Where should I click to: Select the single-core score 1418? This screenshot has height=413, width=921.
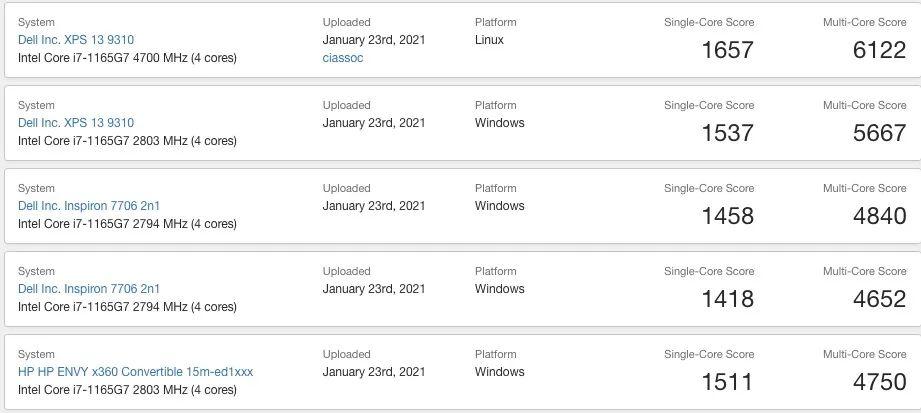pyautogui.click(x=727, y=299)
